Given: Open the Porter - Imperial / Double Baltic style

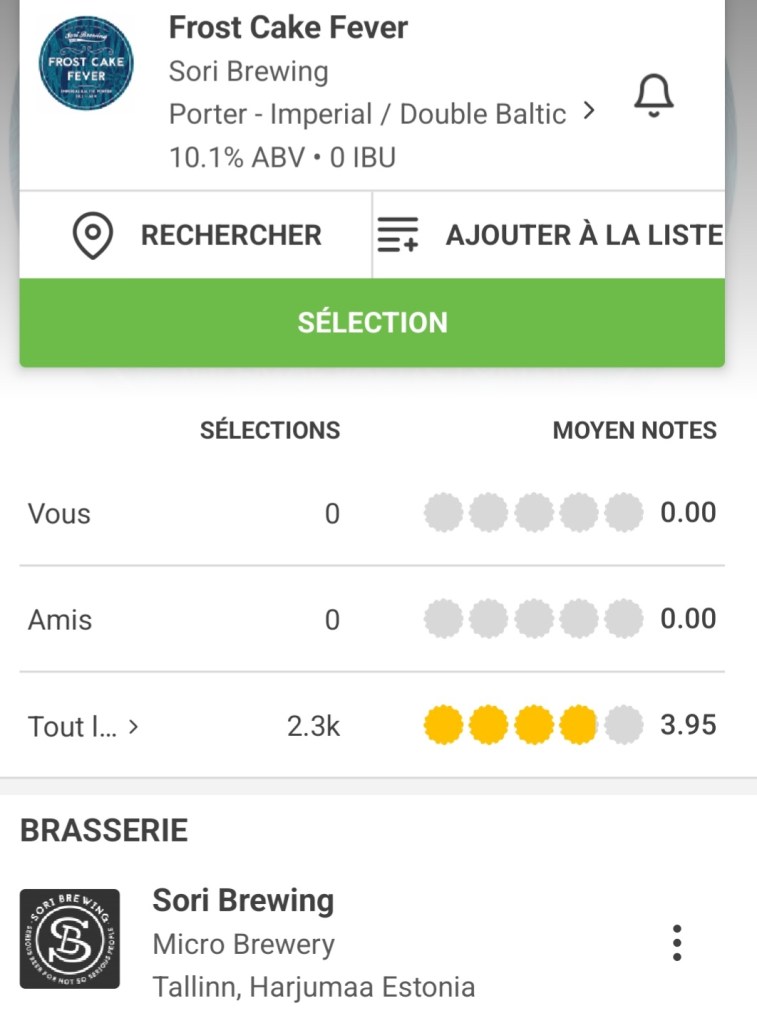Looking at the screenshot, I should tap(367, 114).
